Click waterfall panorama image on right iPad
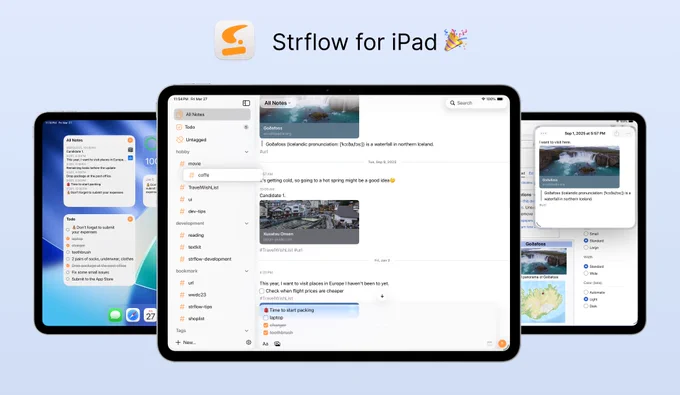Image resolution: width=680 pixels, height=395 pixels. [x=543, y=261]
